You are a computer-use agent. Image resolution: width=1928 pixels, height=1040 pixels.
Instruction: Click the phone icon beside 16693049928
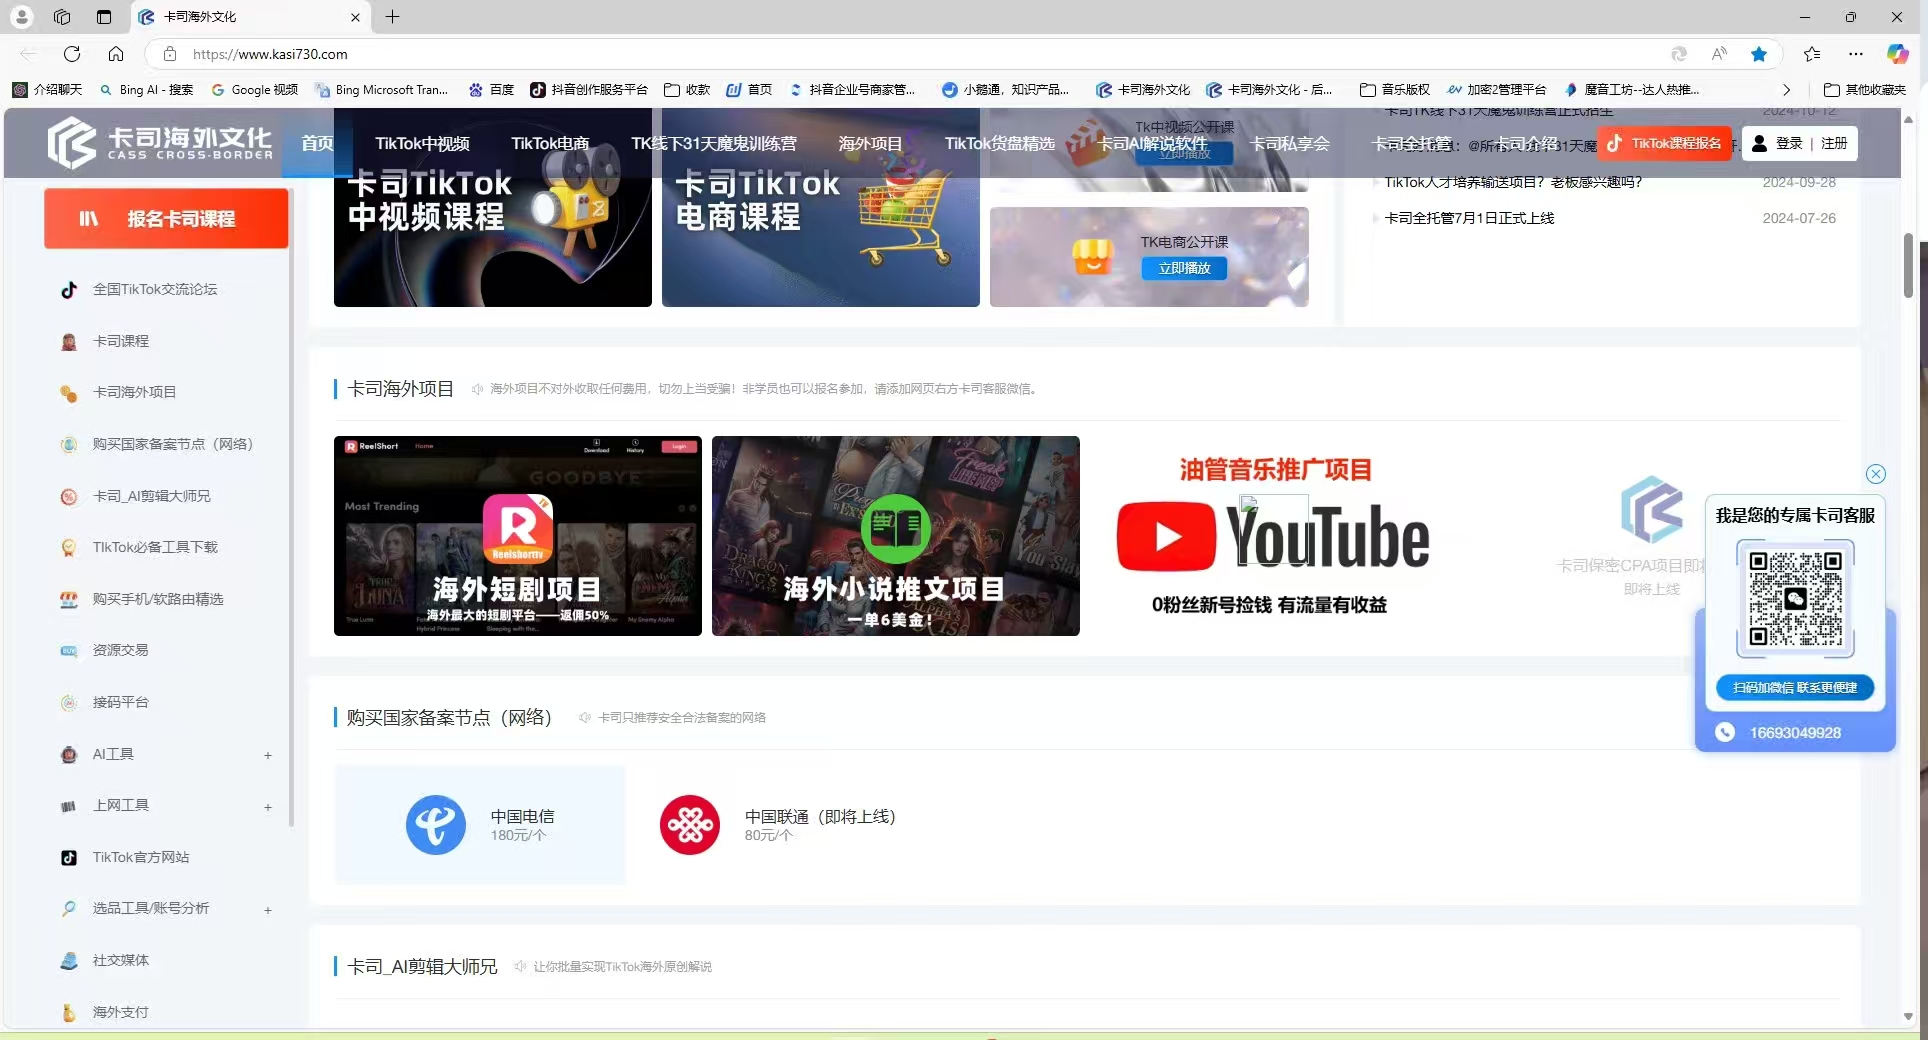[1725, 732]
